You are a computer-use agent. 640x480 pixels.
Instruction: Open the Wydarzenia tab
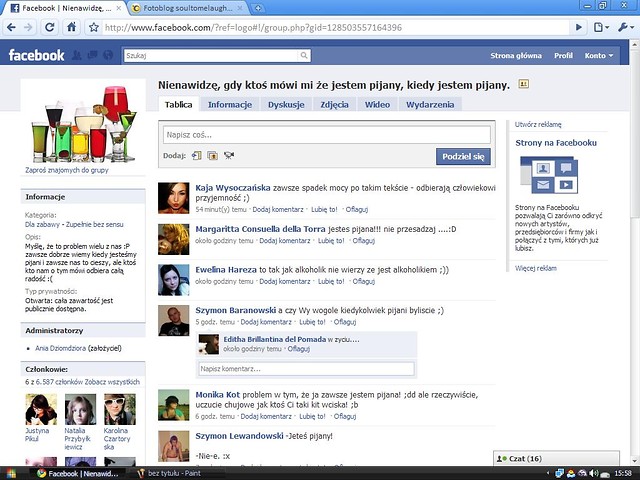[x=430, y=104]
